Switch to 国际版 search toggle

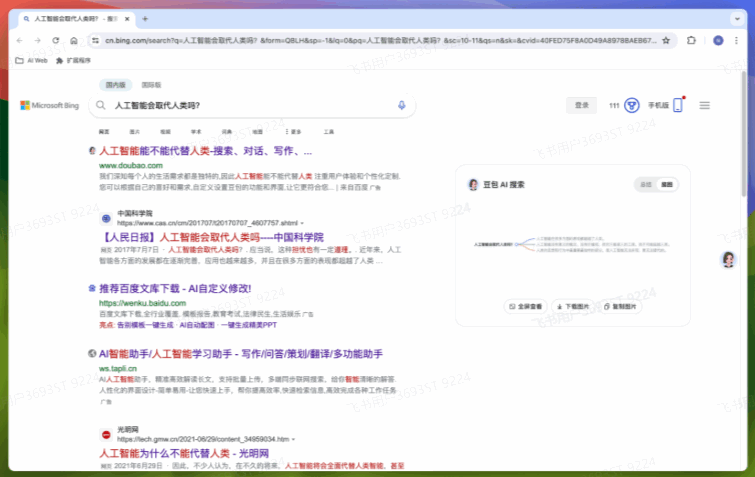(x=152, y=85)
